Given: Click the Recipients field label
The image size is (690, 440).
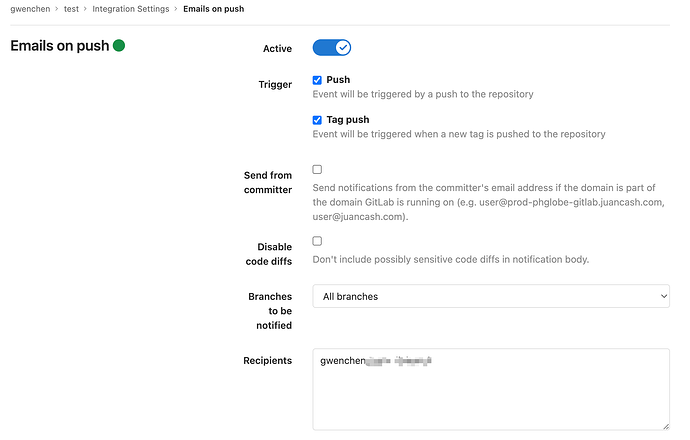Looking at the screenshot, I should pos(267,359).
